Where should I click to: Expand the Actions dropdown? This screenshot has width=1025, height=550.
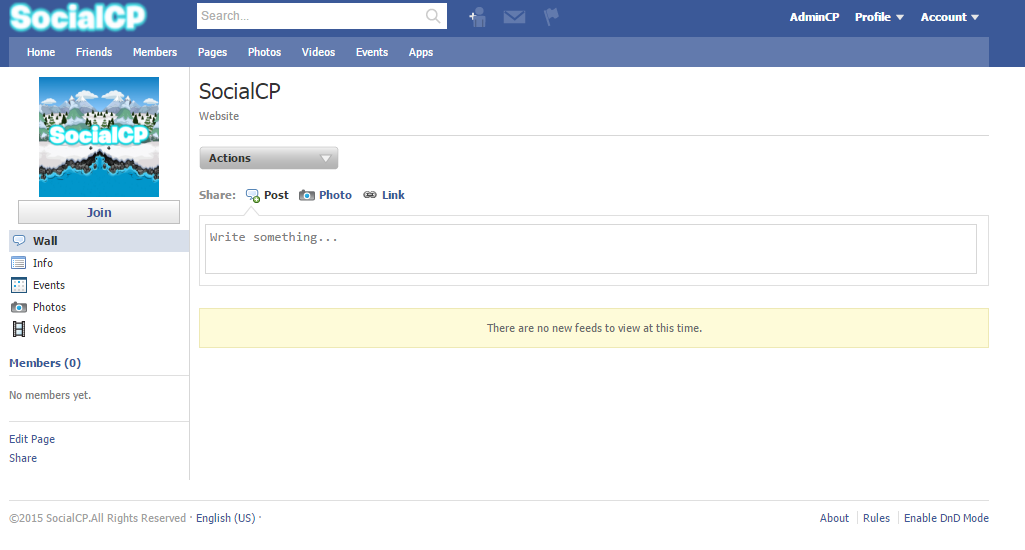269,158
